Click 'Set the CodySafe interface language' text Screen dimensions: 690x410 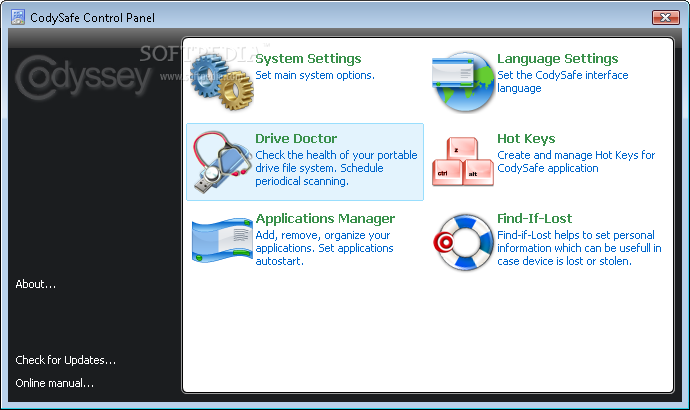click(563, 82)
